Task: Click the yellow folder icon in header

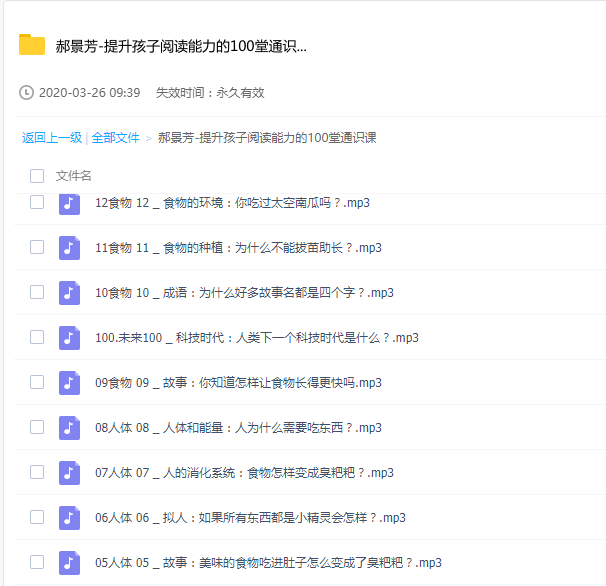Action: tap(32, 45)
